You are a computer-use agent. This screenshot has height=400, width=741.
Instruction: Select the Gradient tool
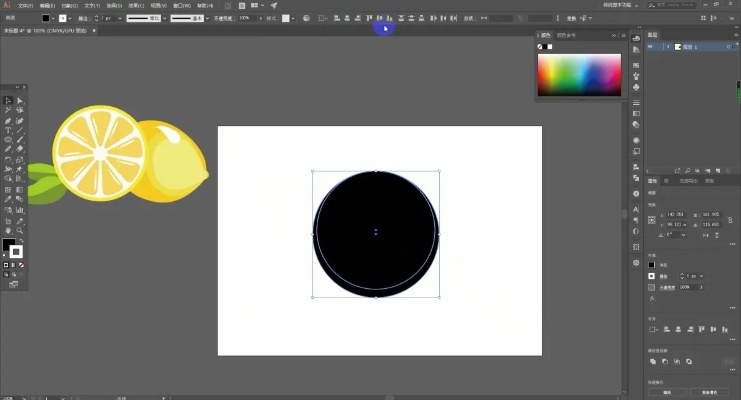pos(20,190)
